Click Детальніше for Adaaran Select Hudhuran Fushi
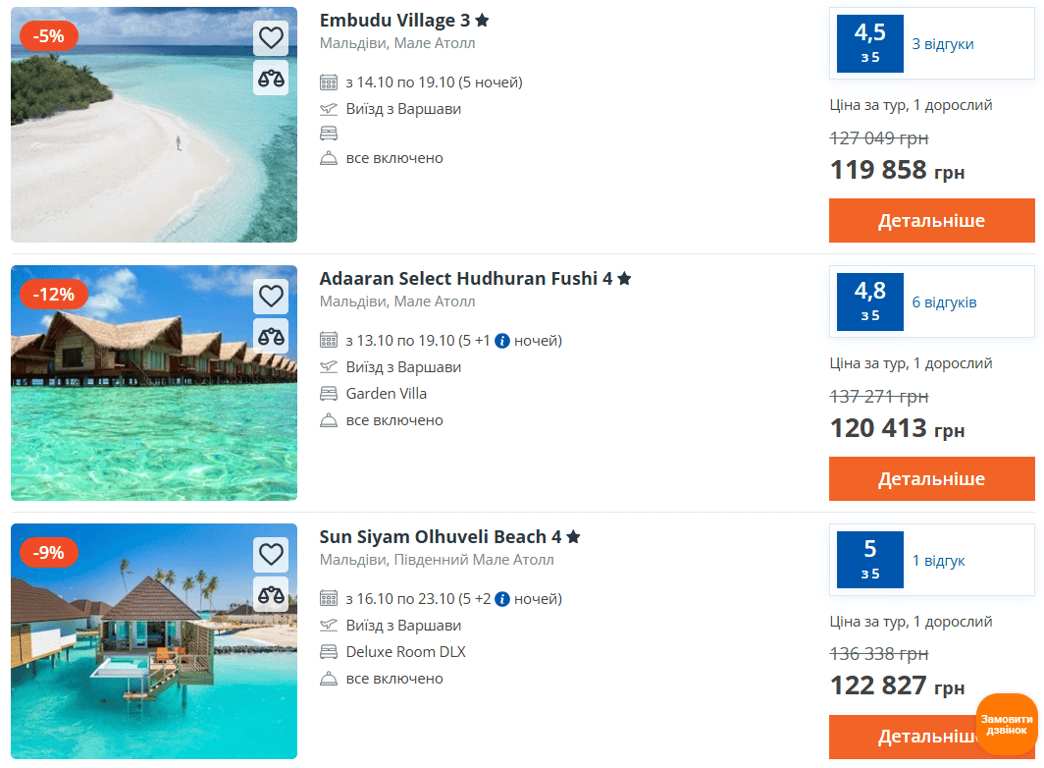This screenshot has width=1044, height=768. point(931,478)
